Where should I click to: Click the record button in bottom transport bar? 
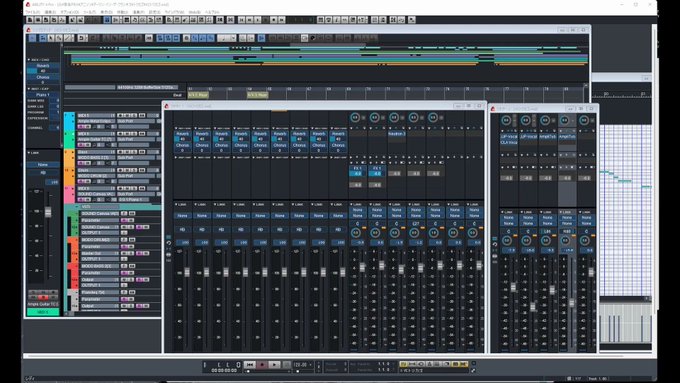pyautogui.click(x=262, y=364)
